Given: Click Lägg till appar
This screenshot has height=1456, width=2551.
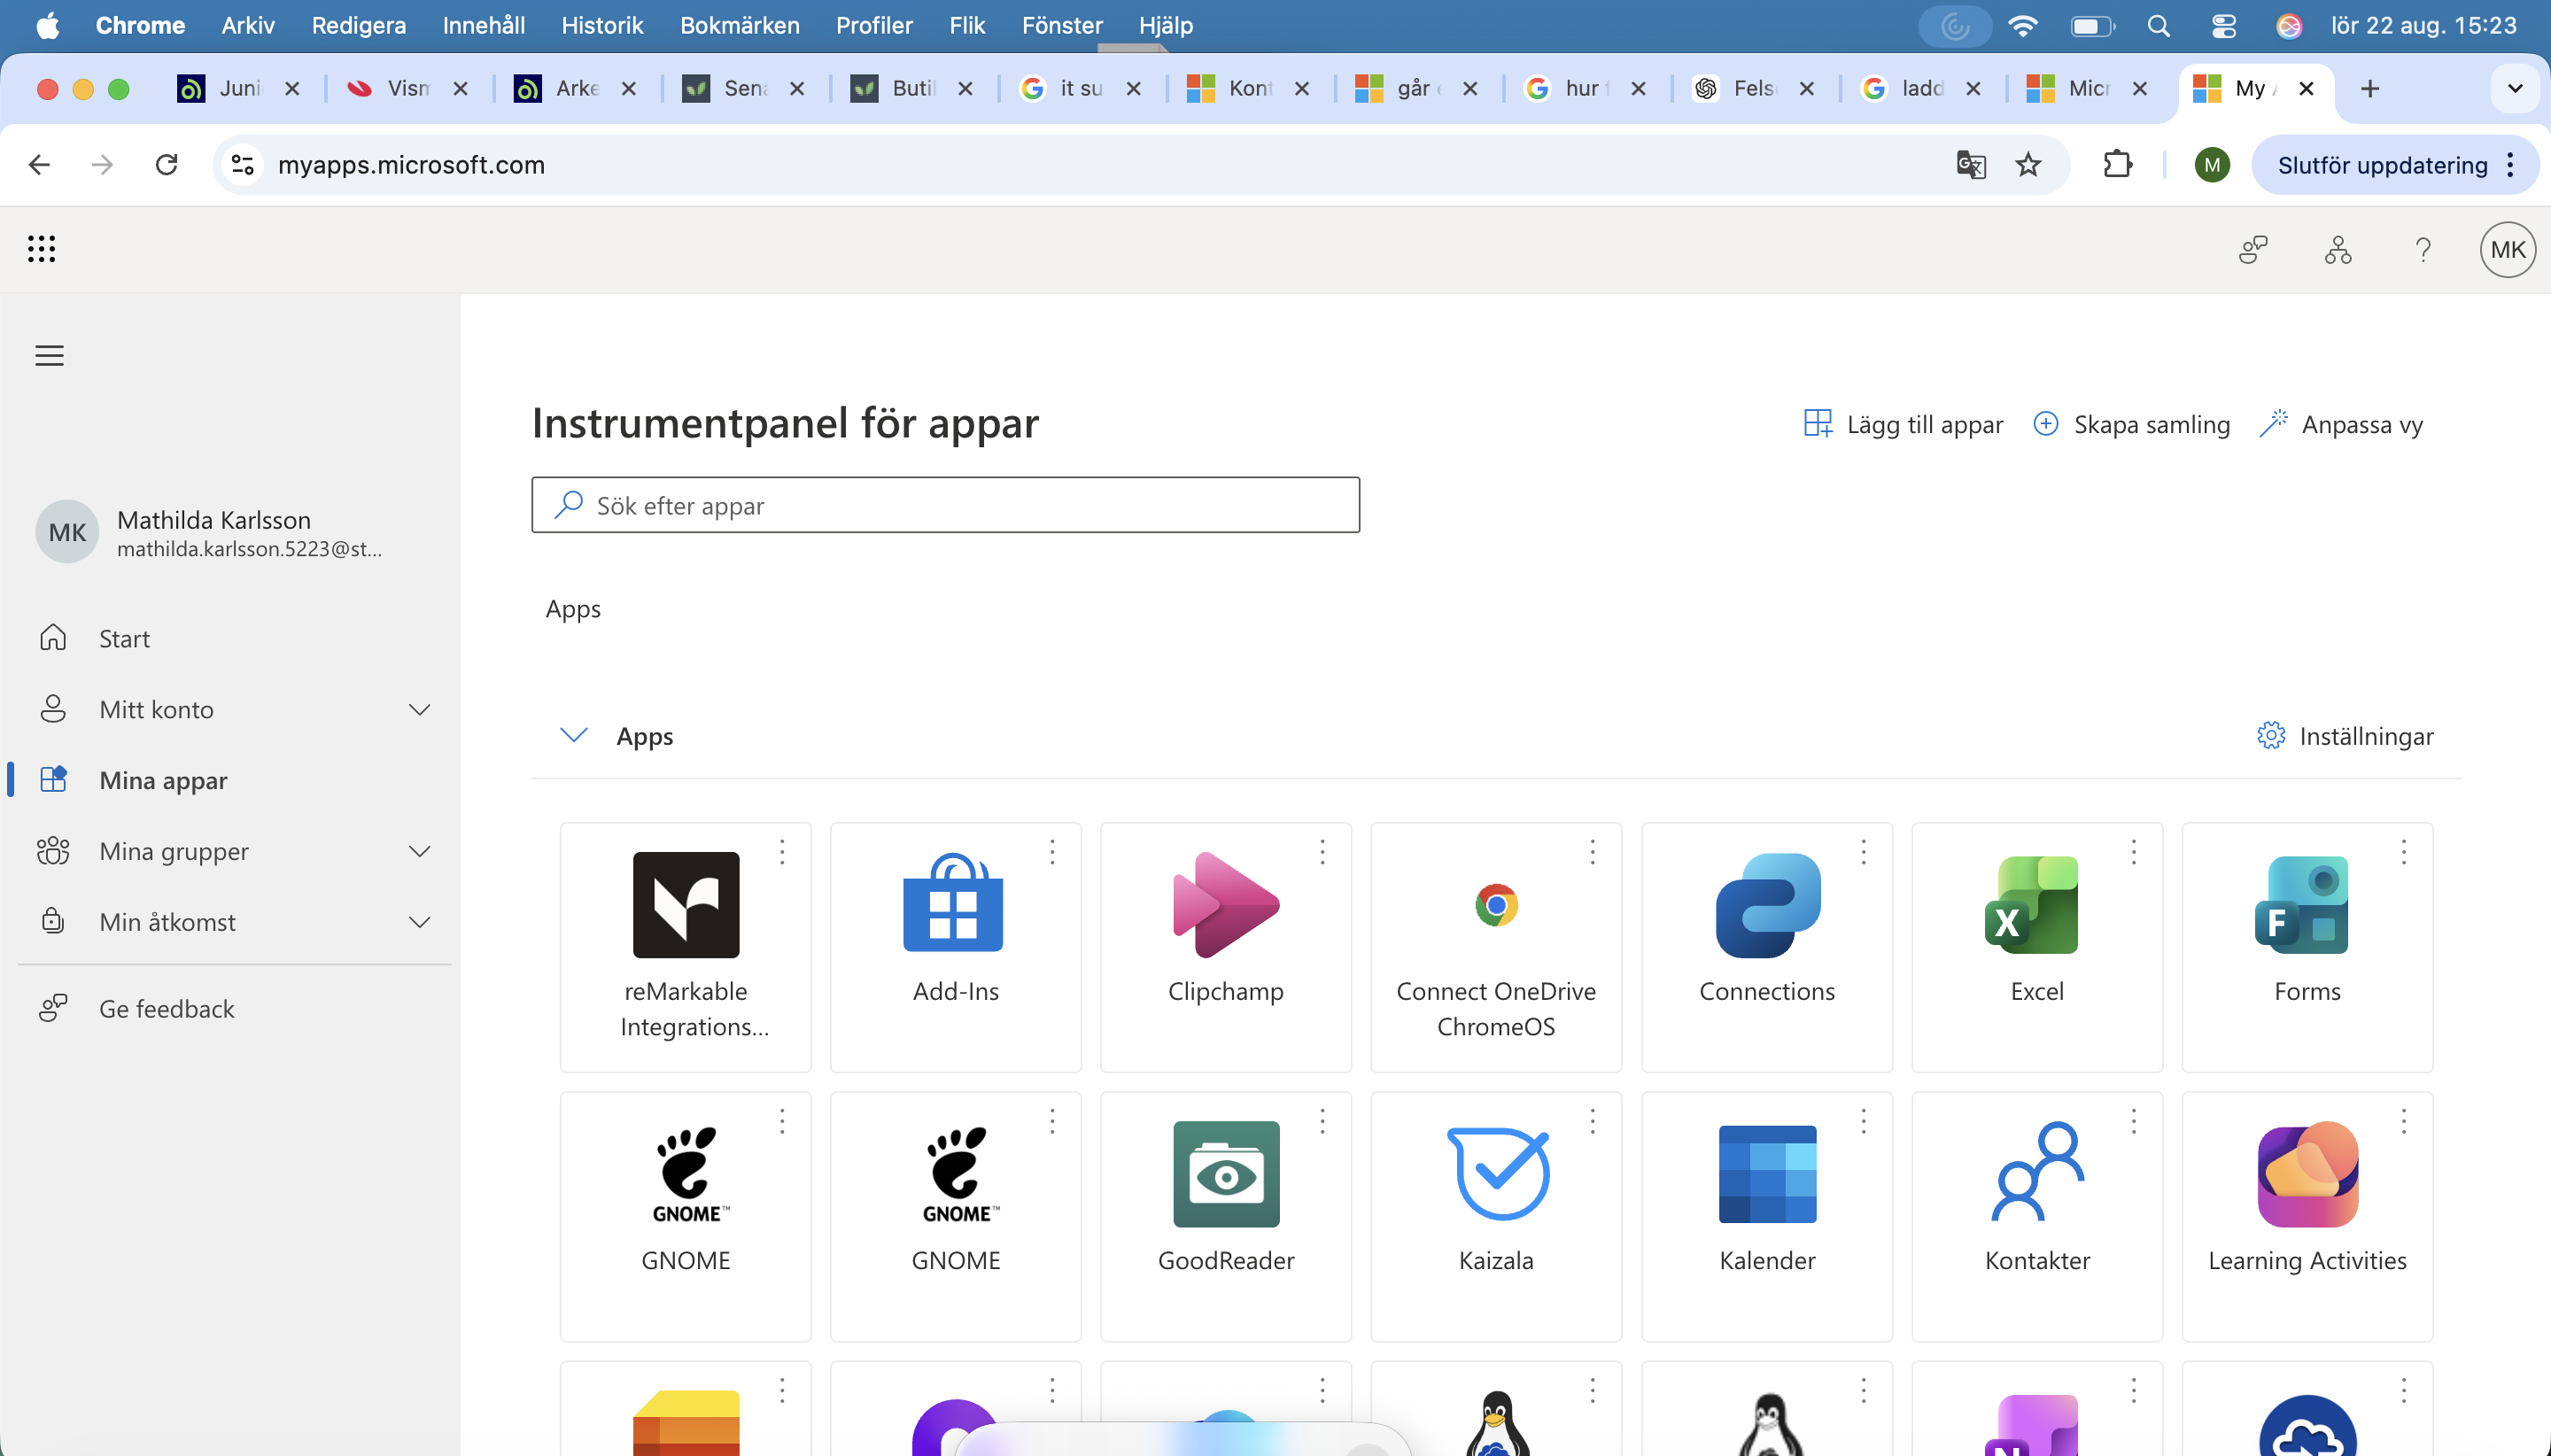Looking at the screenshot, I should pyautogui.click(x=1903, y=424).
